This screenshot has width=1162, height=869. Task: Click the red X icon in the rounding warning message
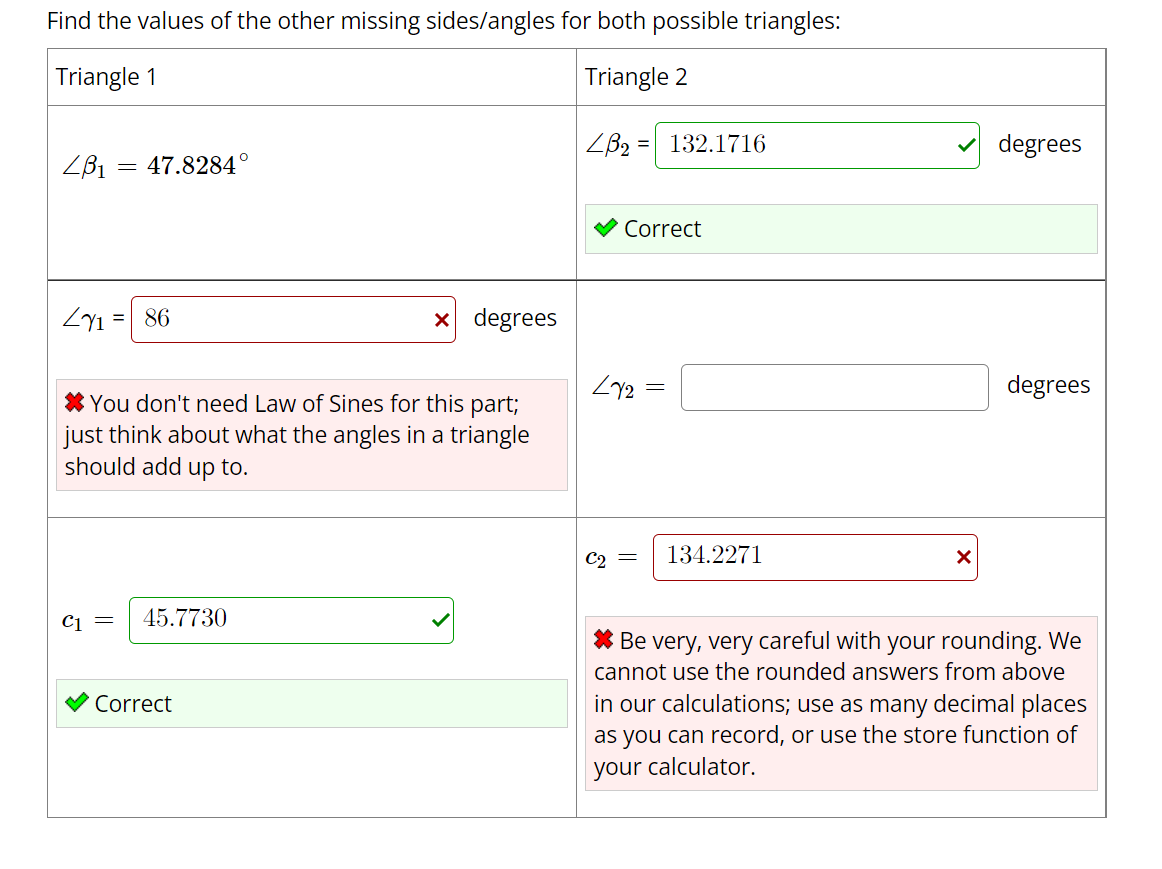tap(605, 640)
